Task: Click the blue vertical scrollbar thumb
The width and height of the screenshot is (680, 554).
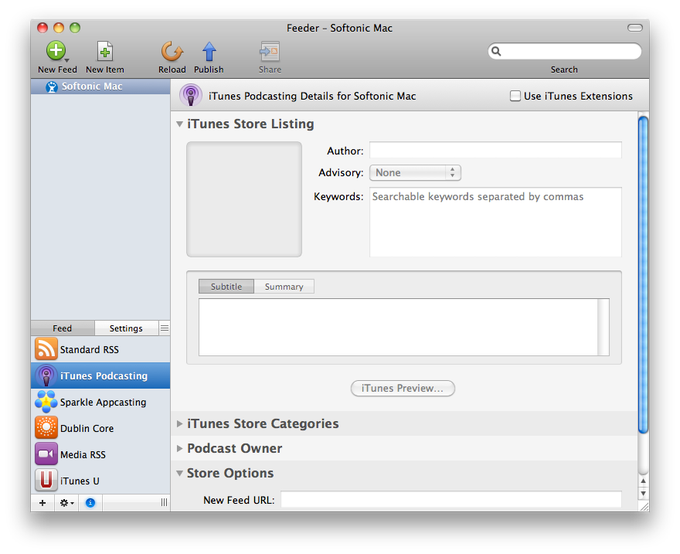Action: (643, 274)
